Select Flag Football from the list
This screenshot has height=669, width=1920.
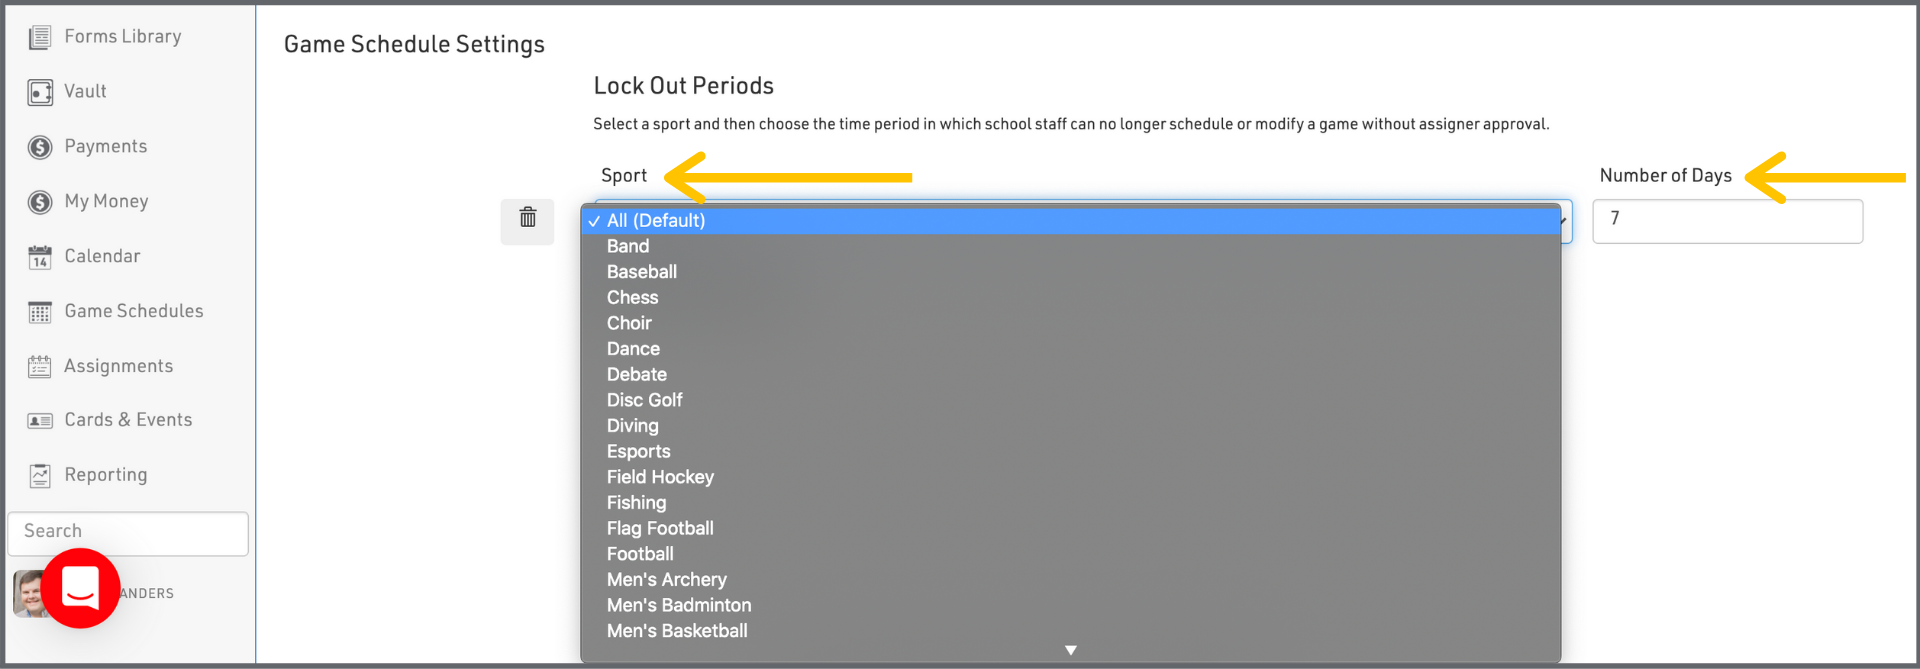[660, 529]
